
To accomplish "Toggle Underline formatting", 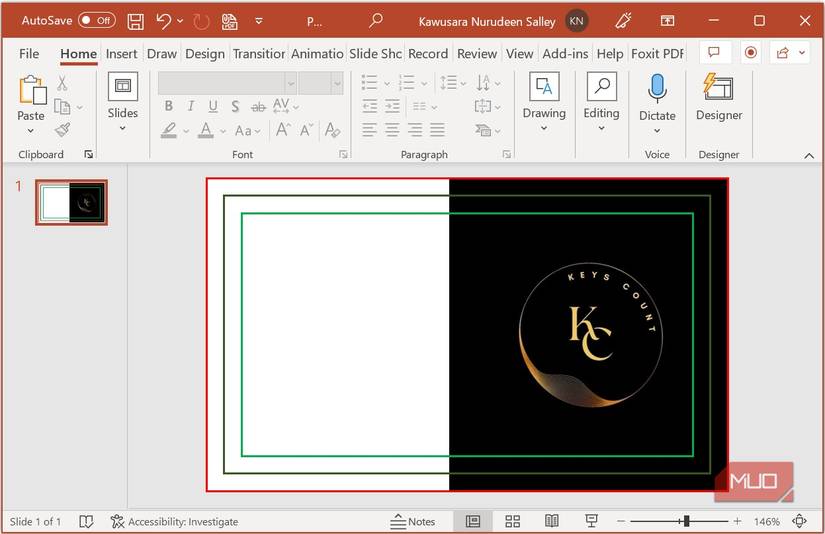I will coord(213,106).
